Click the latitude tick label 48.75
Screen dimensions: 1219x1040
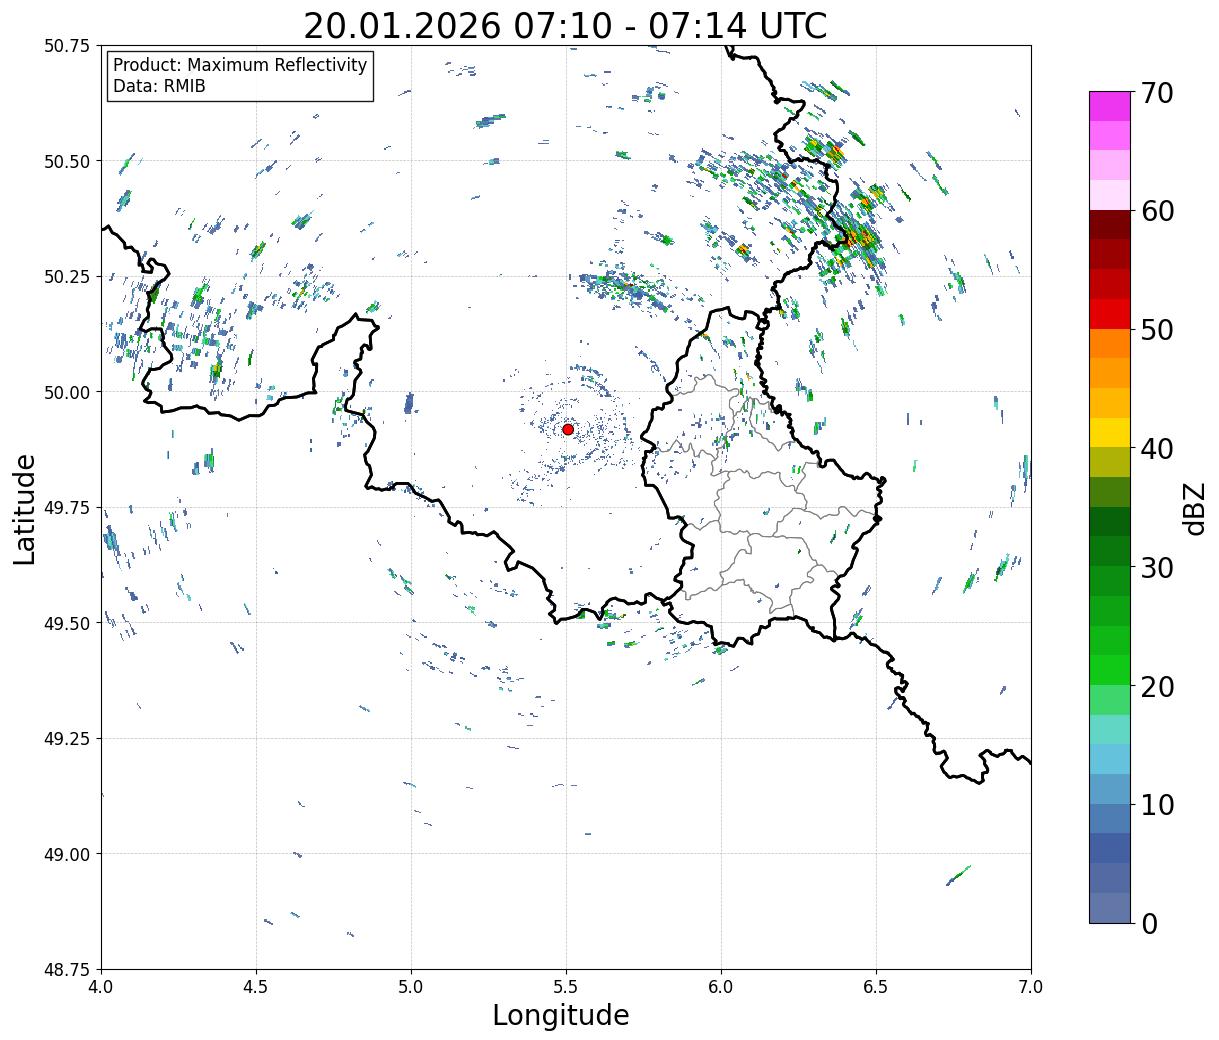pos(67,970)
